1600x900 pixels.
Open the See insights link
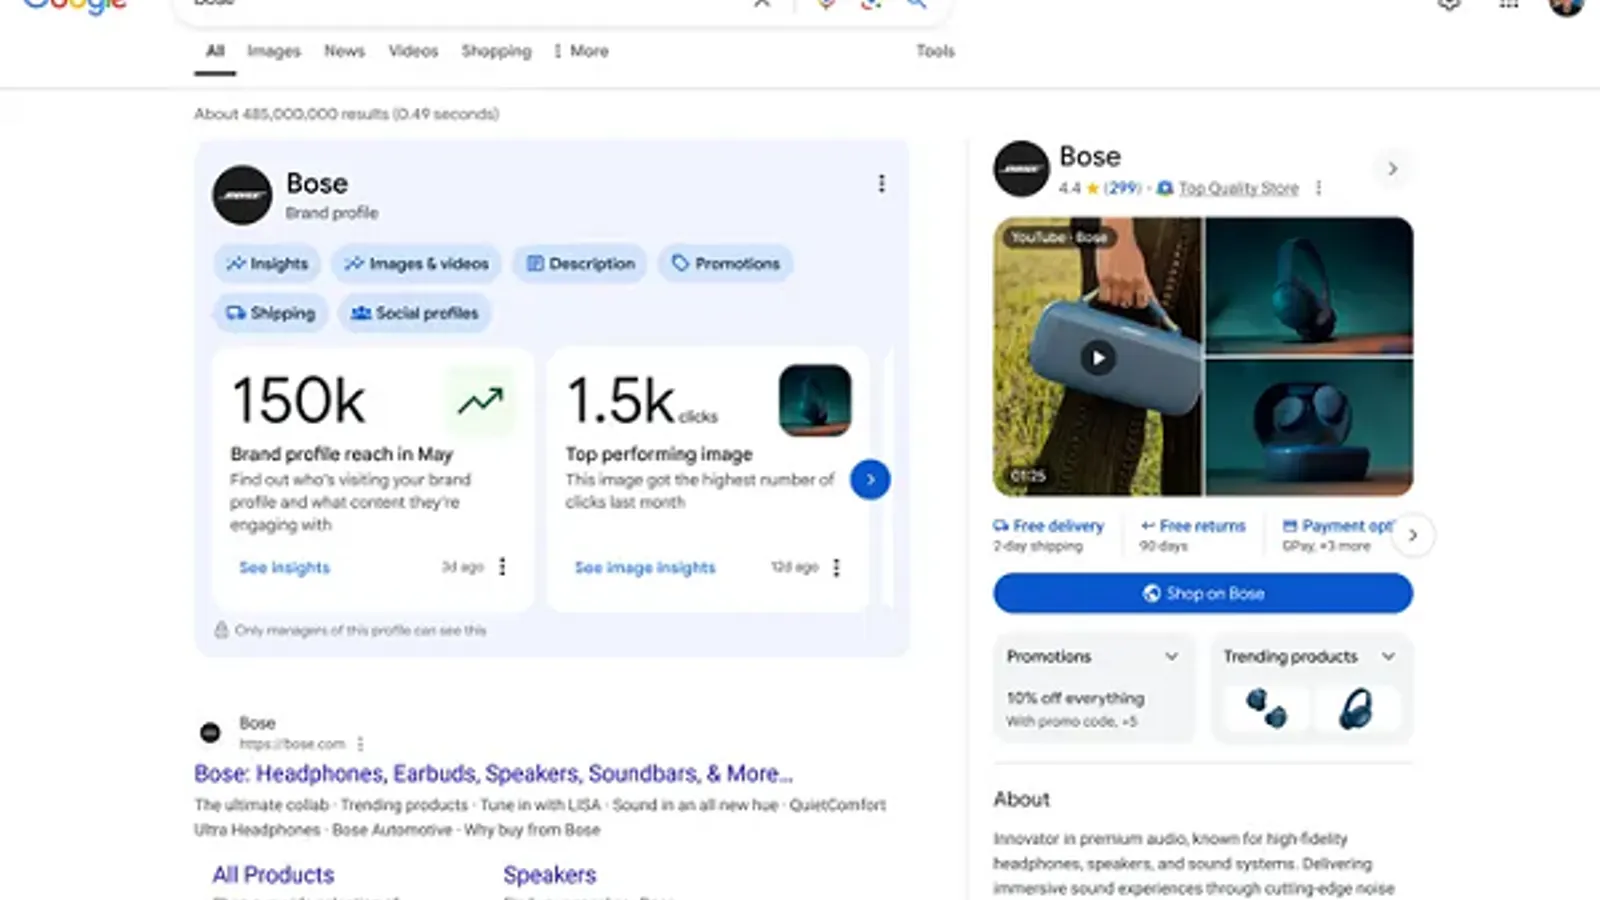pos(284,568)
